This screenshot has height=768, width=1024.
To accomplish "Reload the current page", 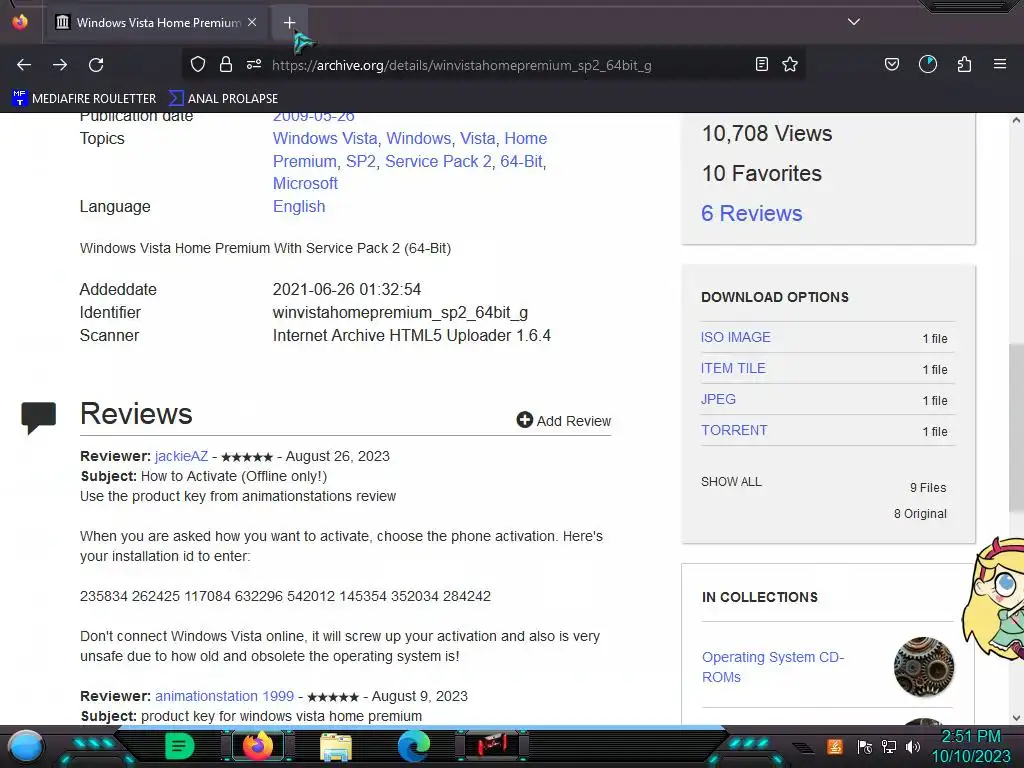I will tap(96, 65).
